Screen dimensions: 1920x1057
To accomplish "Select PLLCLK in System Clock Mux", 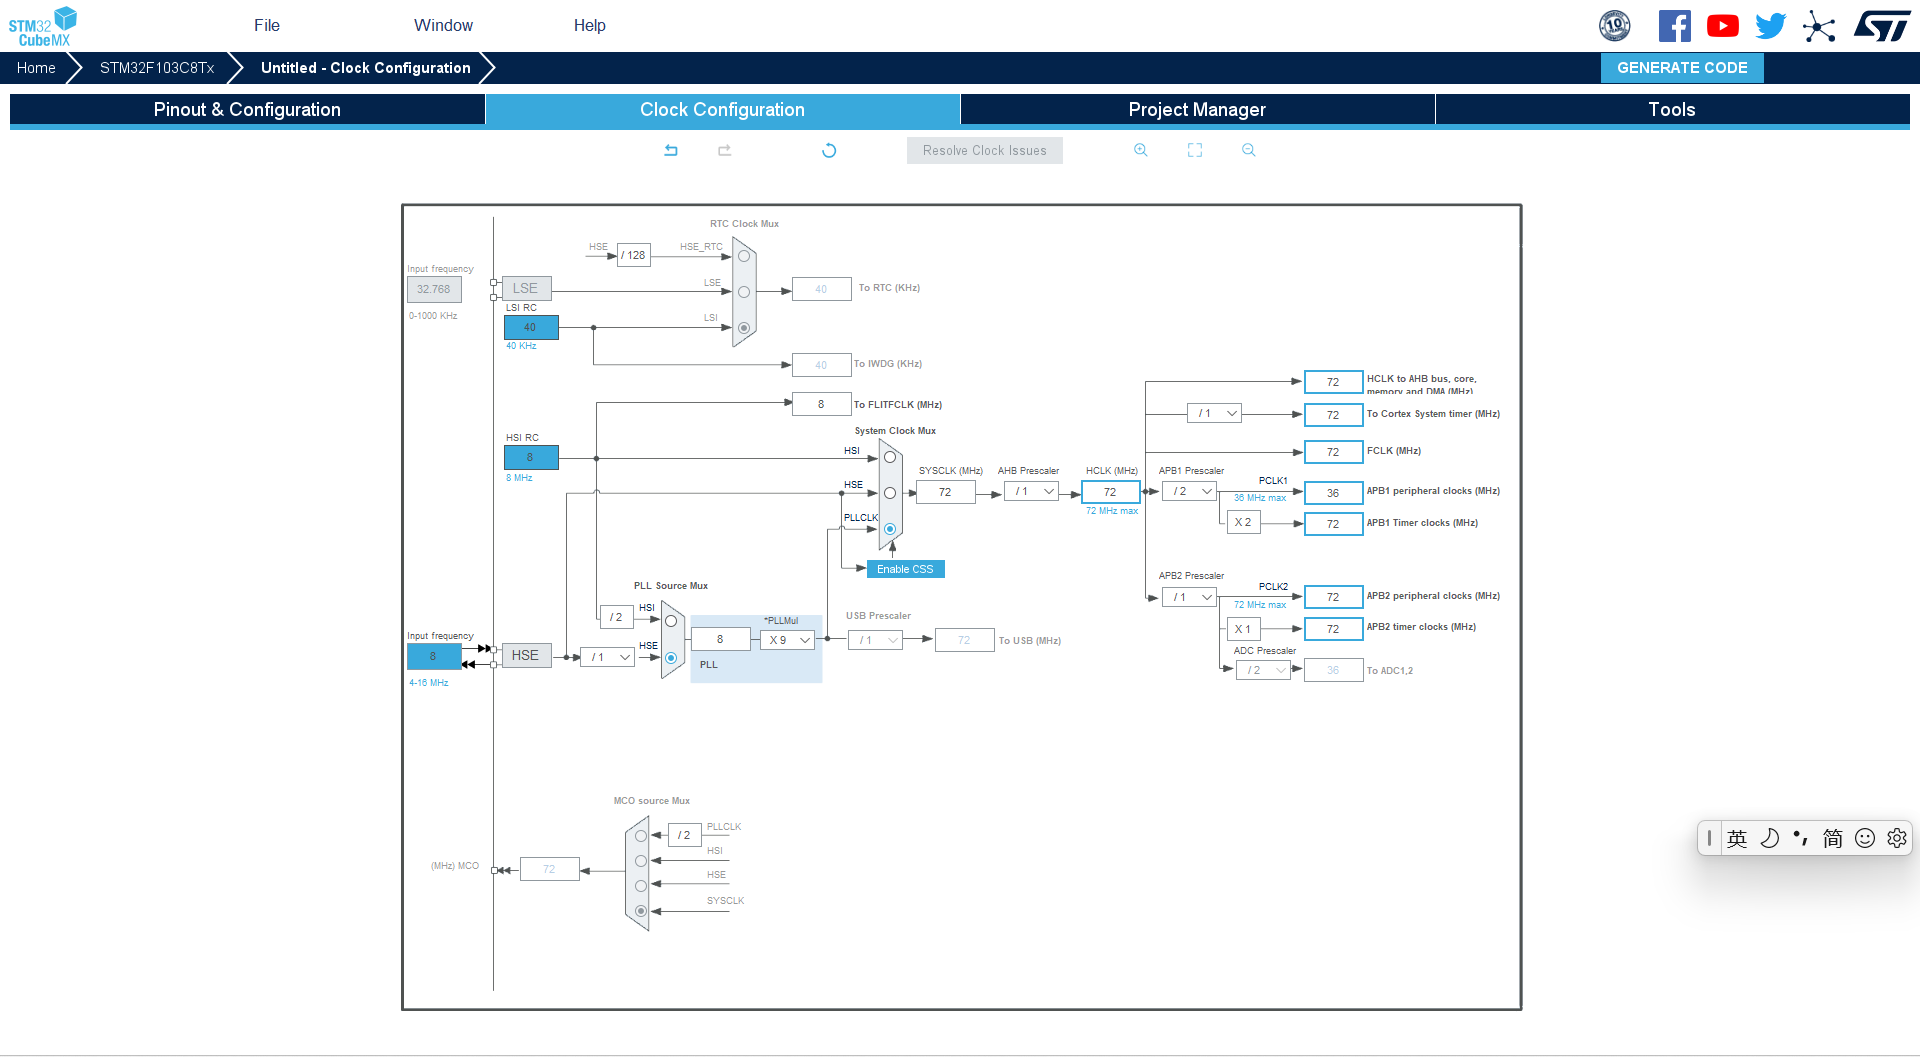I will coord(890,529).
